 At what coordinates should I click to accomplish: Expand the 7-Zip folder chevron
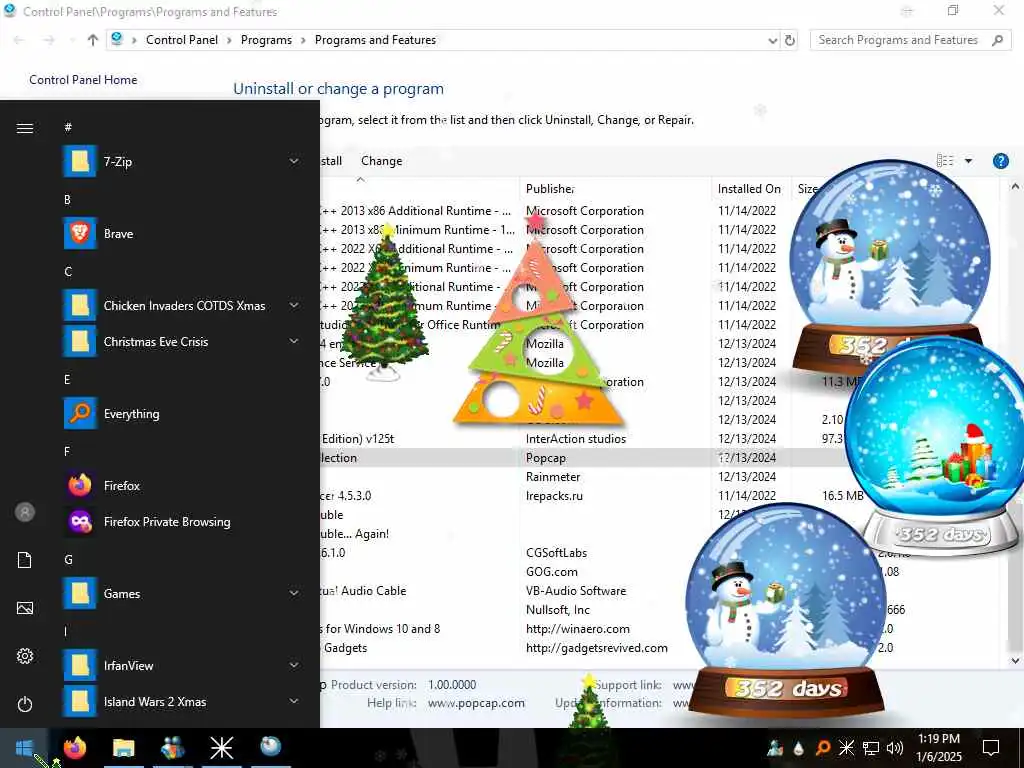click(294, 161)
